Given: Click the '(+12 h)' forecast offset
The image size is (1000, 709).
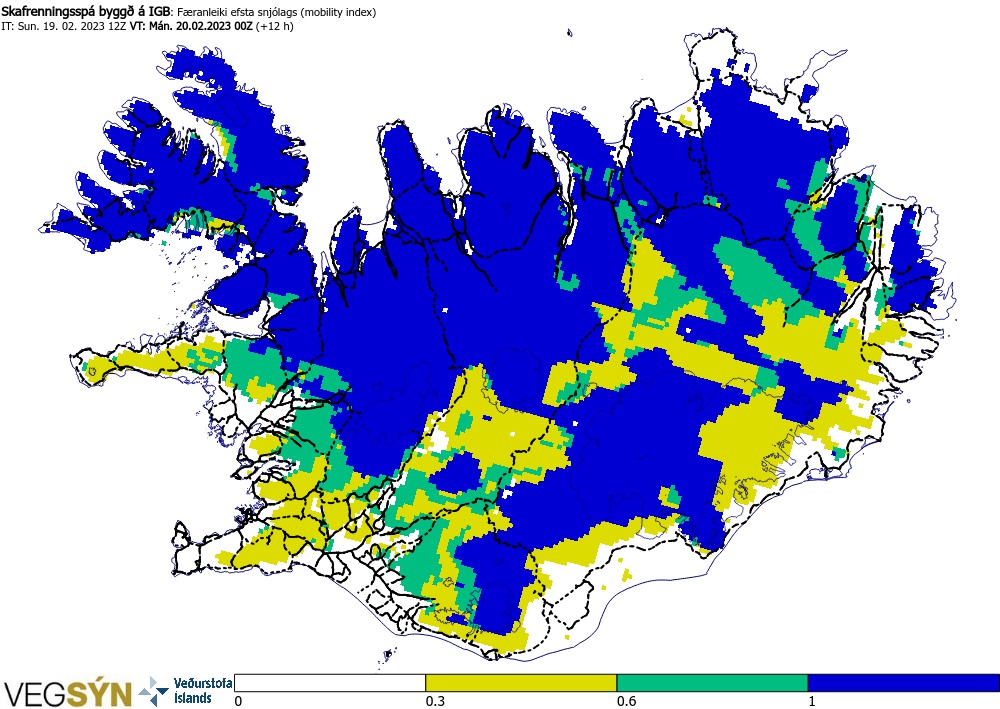Looking at the screenshot, I should 274,27.
